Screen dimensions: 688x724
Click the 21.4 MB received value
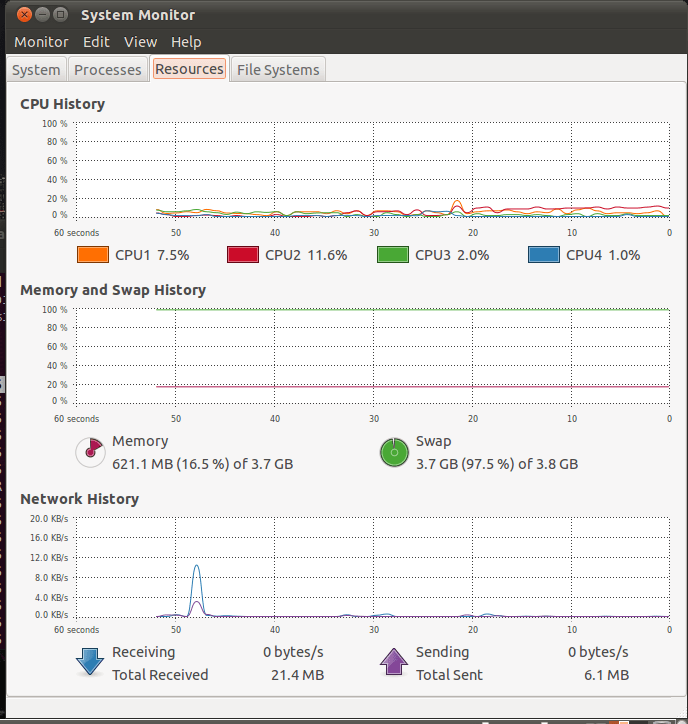[x=297, y=675]
